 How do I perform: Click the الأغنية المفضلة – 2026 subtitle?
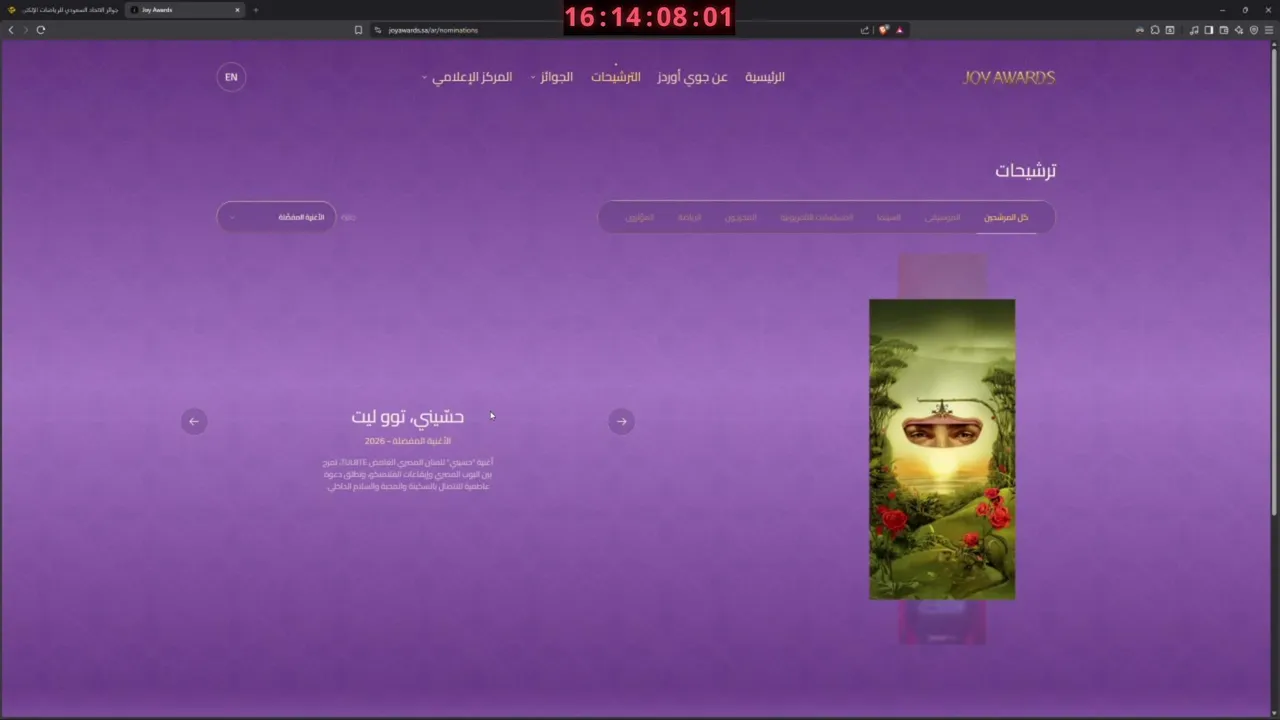pyautogui.click(x=408, y=441)
